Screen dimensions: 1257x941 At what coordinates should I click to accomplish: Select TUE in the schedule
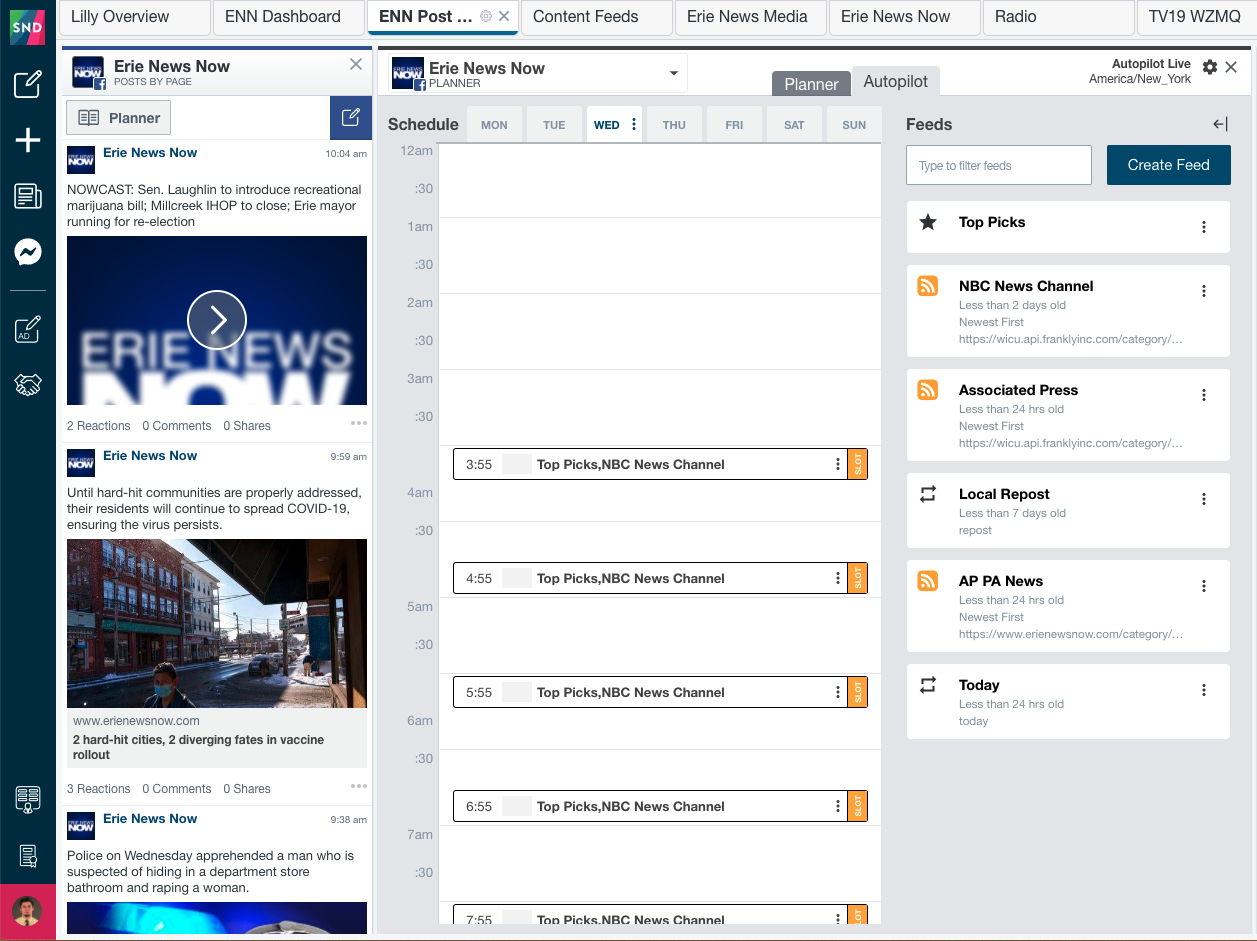click(554, 125)
